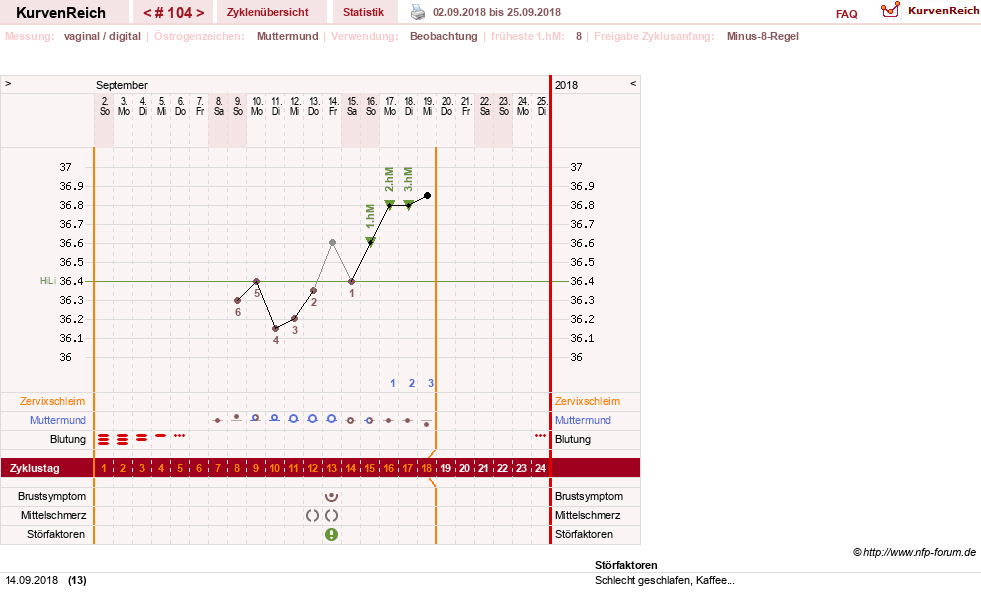
Task: Click the Störfaktoren label on left
Action: click(56, 535)
